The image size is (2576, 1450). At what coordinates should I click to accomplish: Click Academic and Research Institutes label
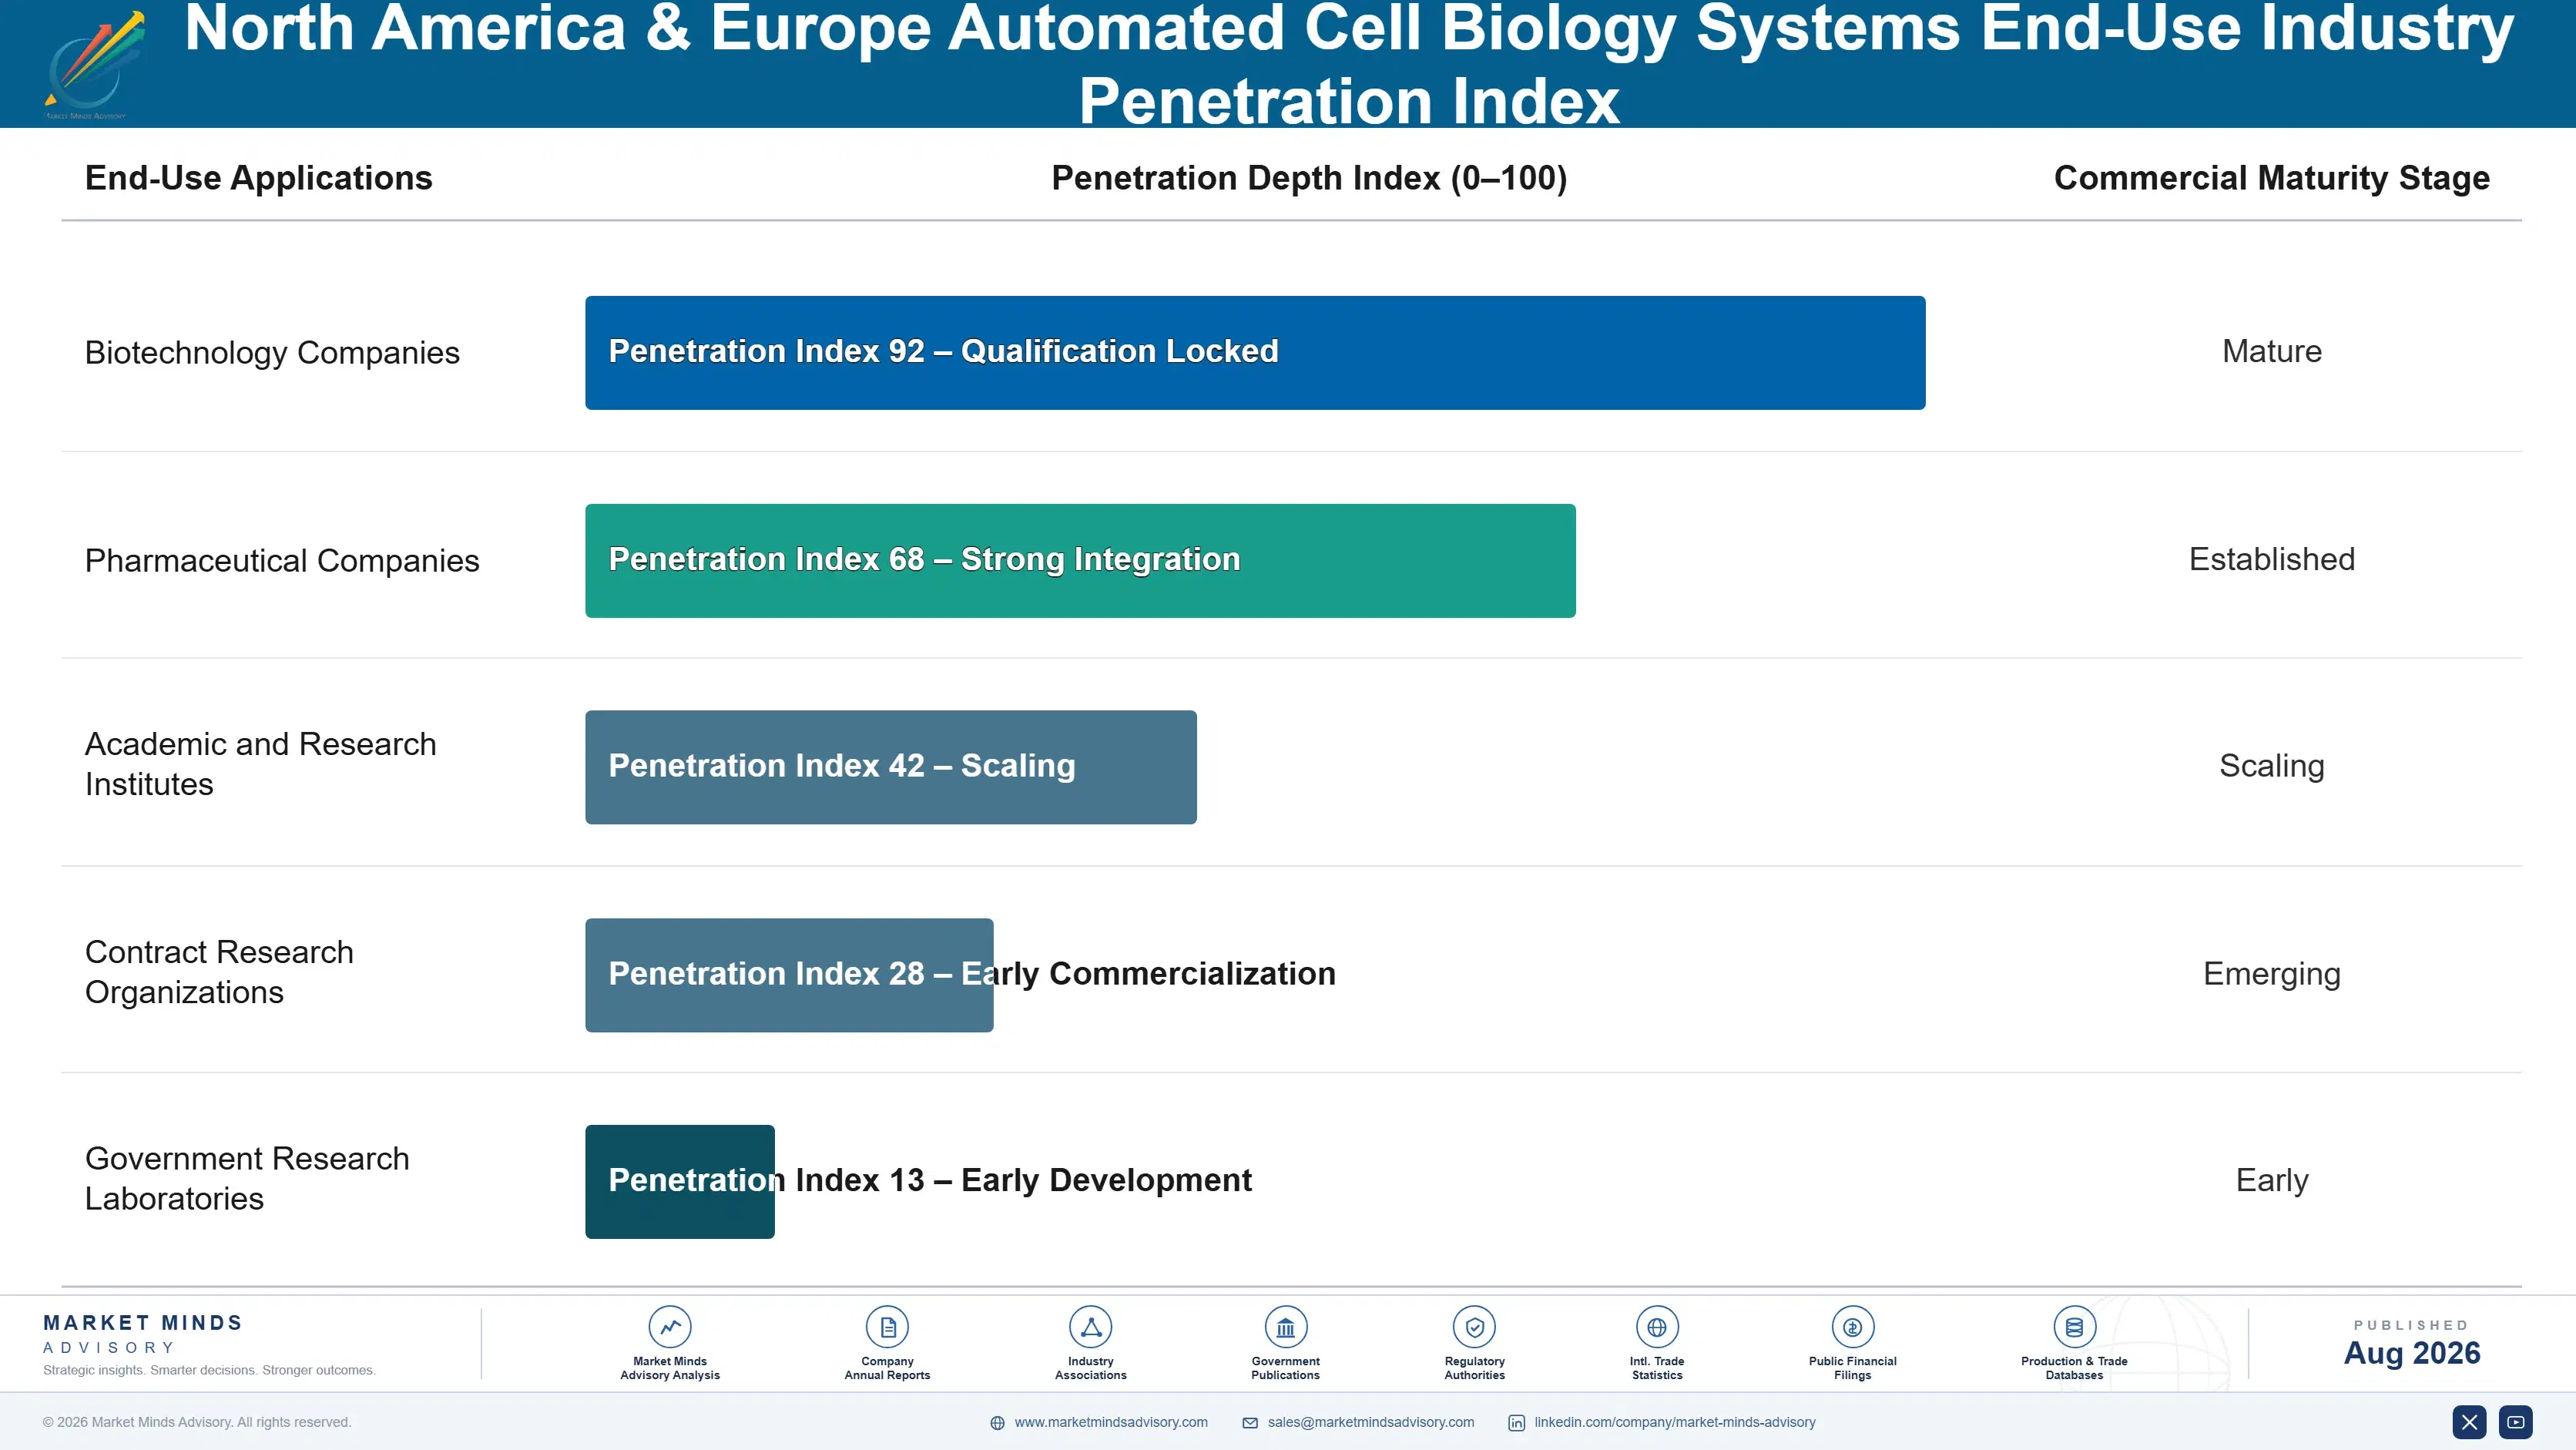[x=260, y=764]
